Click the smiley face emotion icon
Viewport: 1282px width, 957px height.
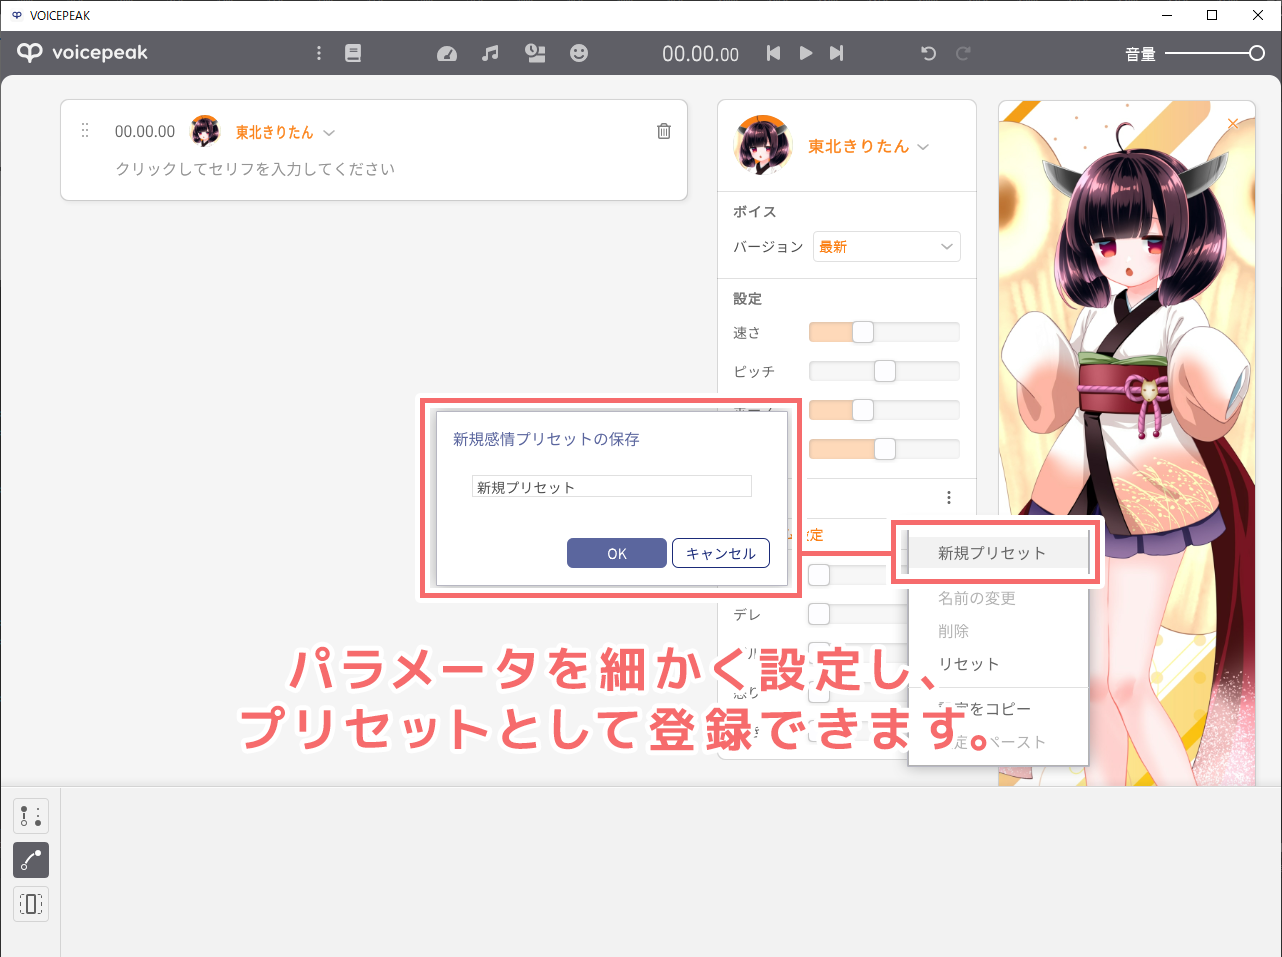[579, 53]
